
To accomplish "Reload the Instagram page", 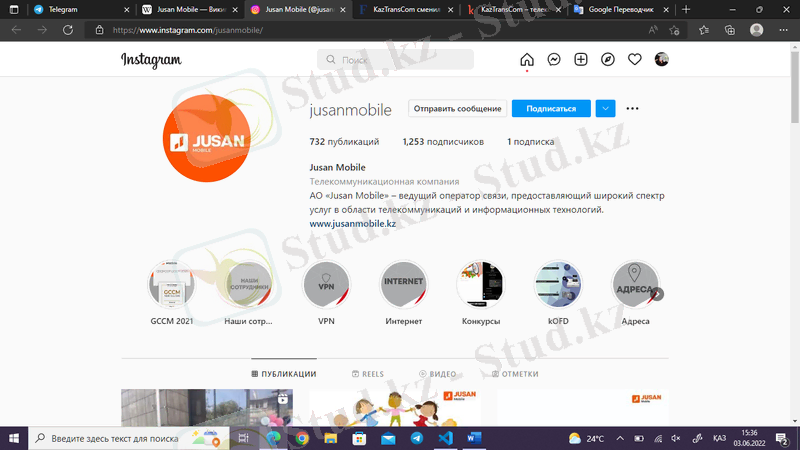I will [68, 30].
